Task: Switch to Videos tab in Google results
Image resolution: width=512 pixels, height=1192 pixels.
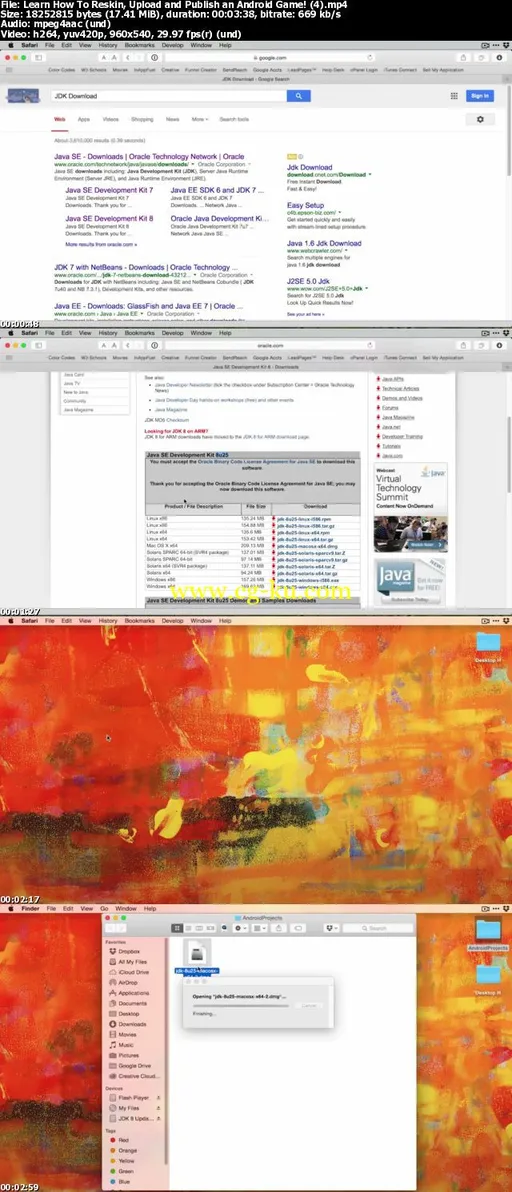Action: point(110,119)
